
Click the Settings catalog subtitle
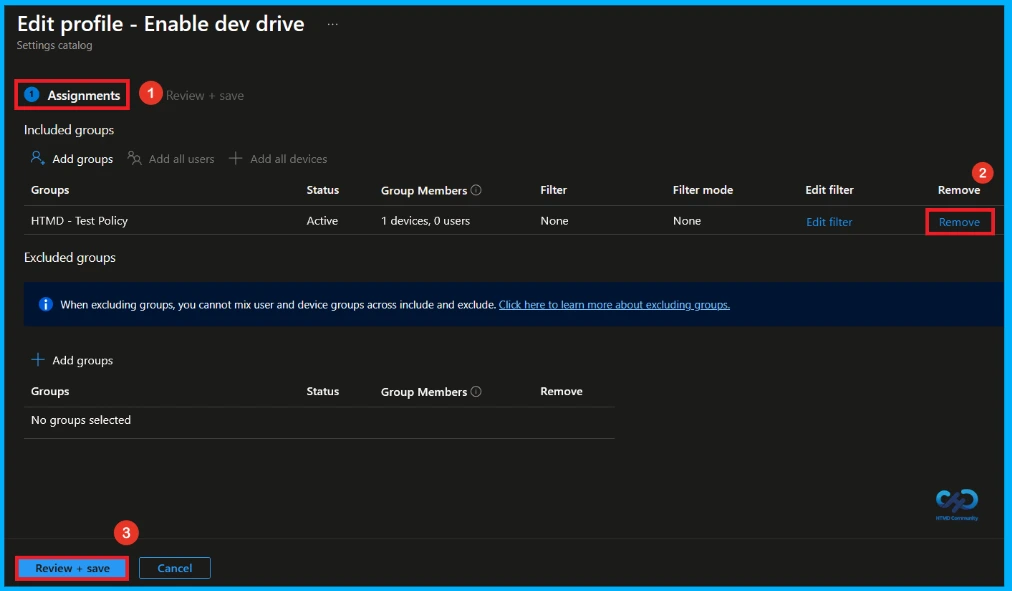[x=54, y=45]
